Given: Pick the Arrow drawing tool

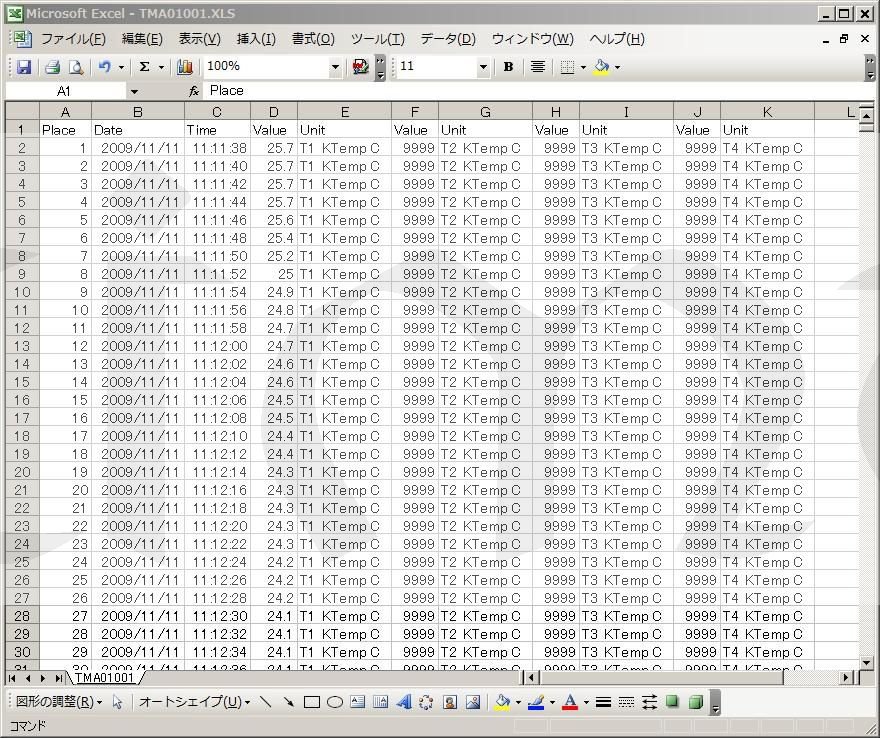Looking at the screenshot, I should point(289,702).
